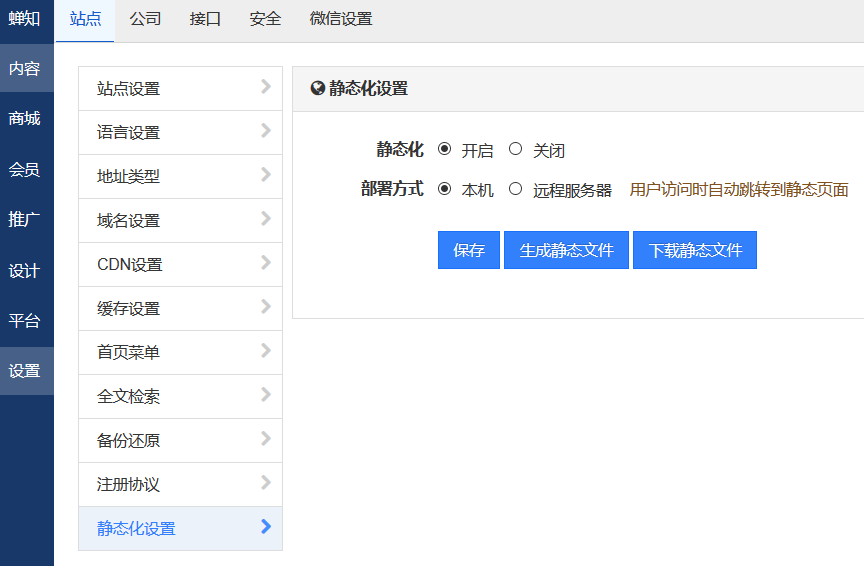Click the chevron arrow next to 站点设置
The height and width of the screenshot is (566, 864).
[x=265, y=87]
